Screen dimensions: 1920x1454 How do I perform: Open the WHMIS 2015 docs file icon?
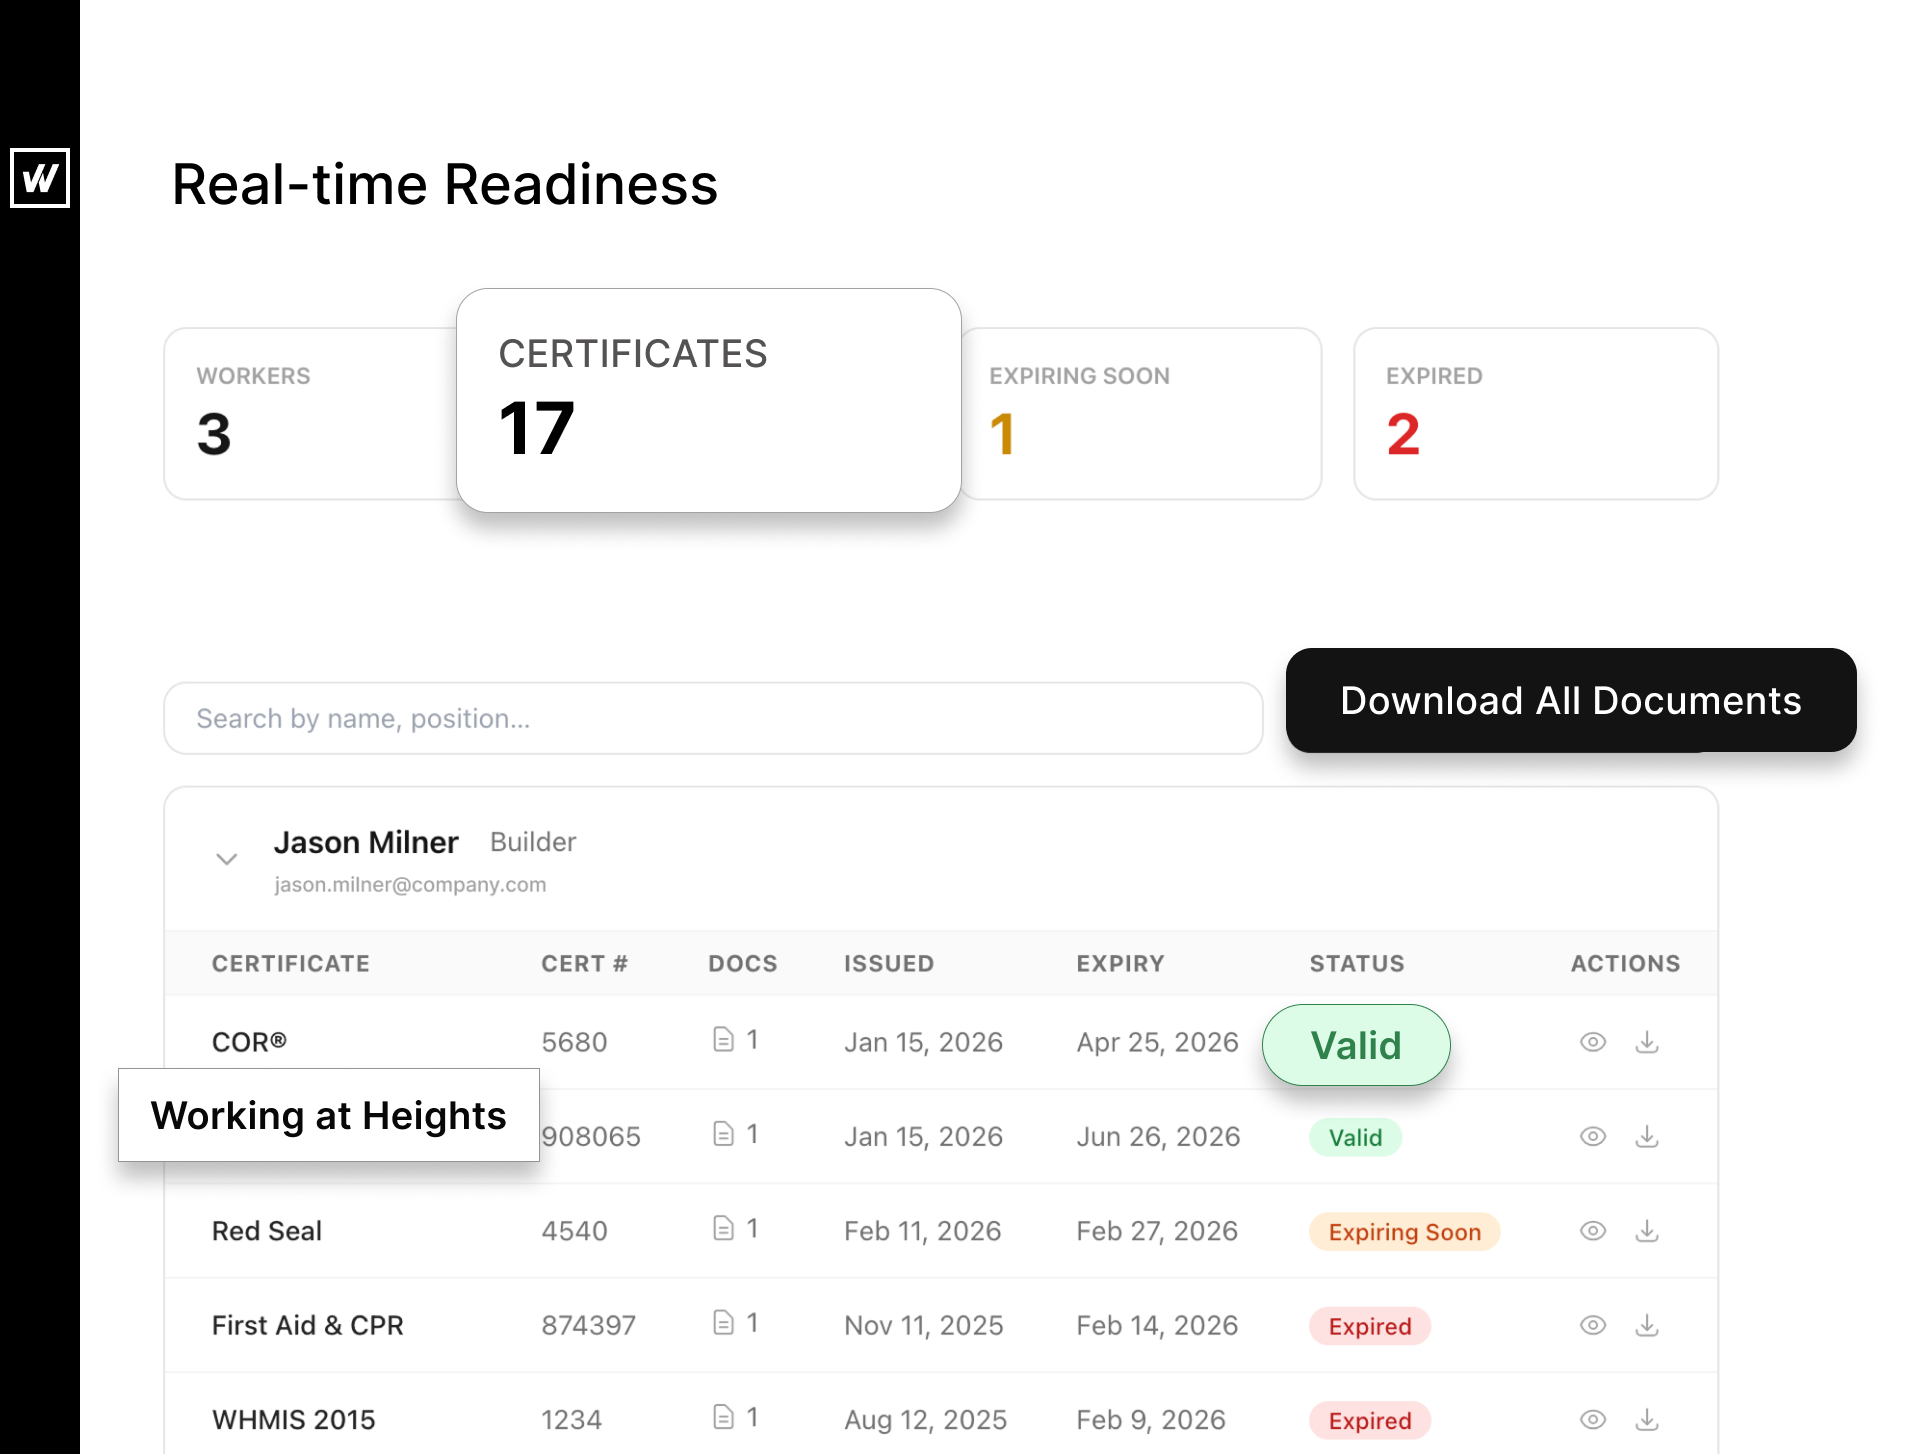pos(723,1417)
